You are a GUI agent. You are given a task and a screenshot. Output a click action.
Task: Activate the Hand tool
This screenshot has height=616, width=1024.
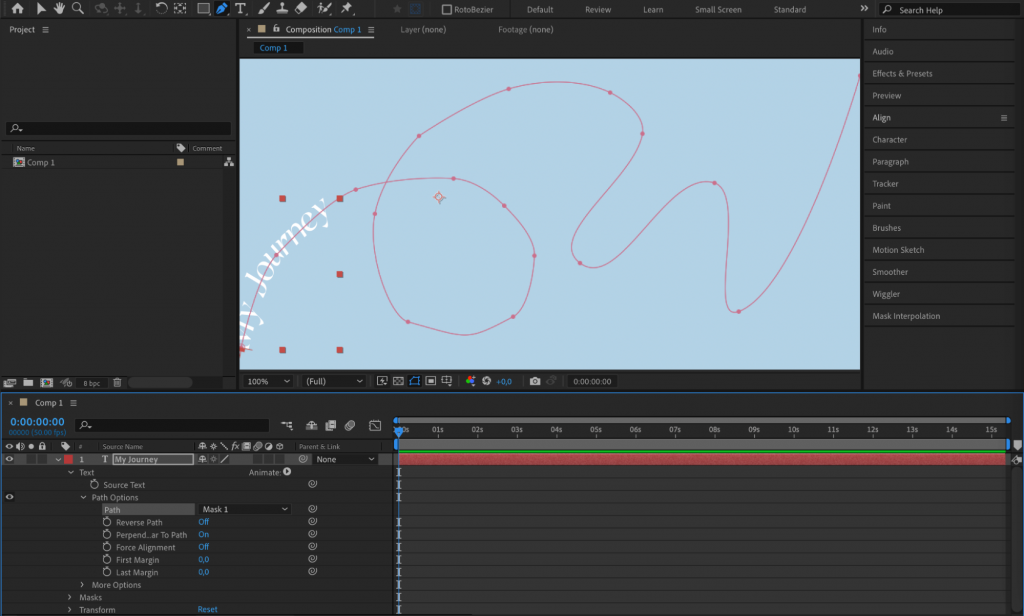point(60,9)
